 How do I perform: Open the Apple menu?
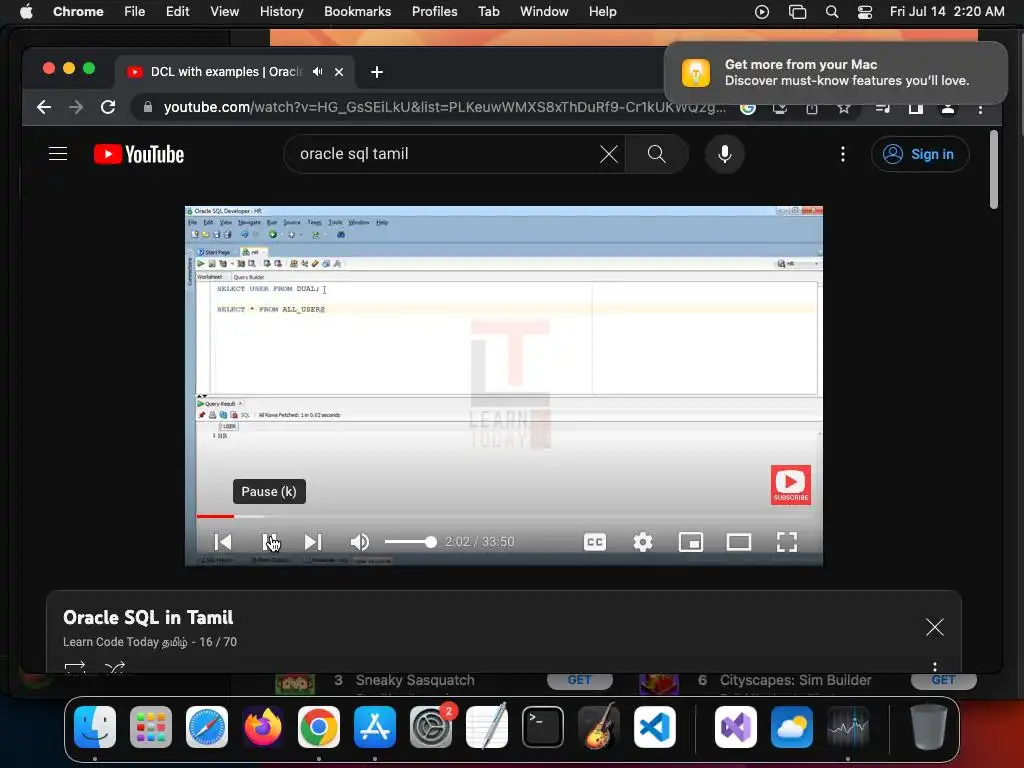[x=26, y=11]
